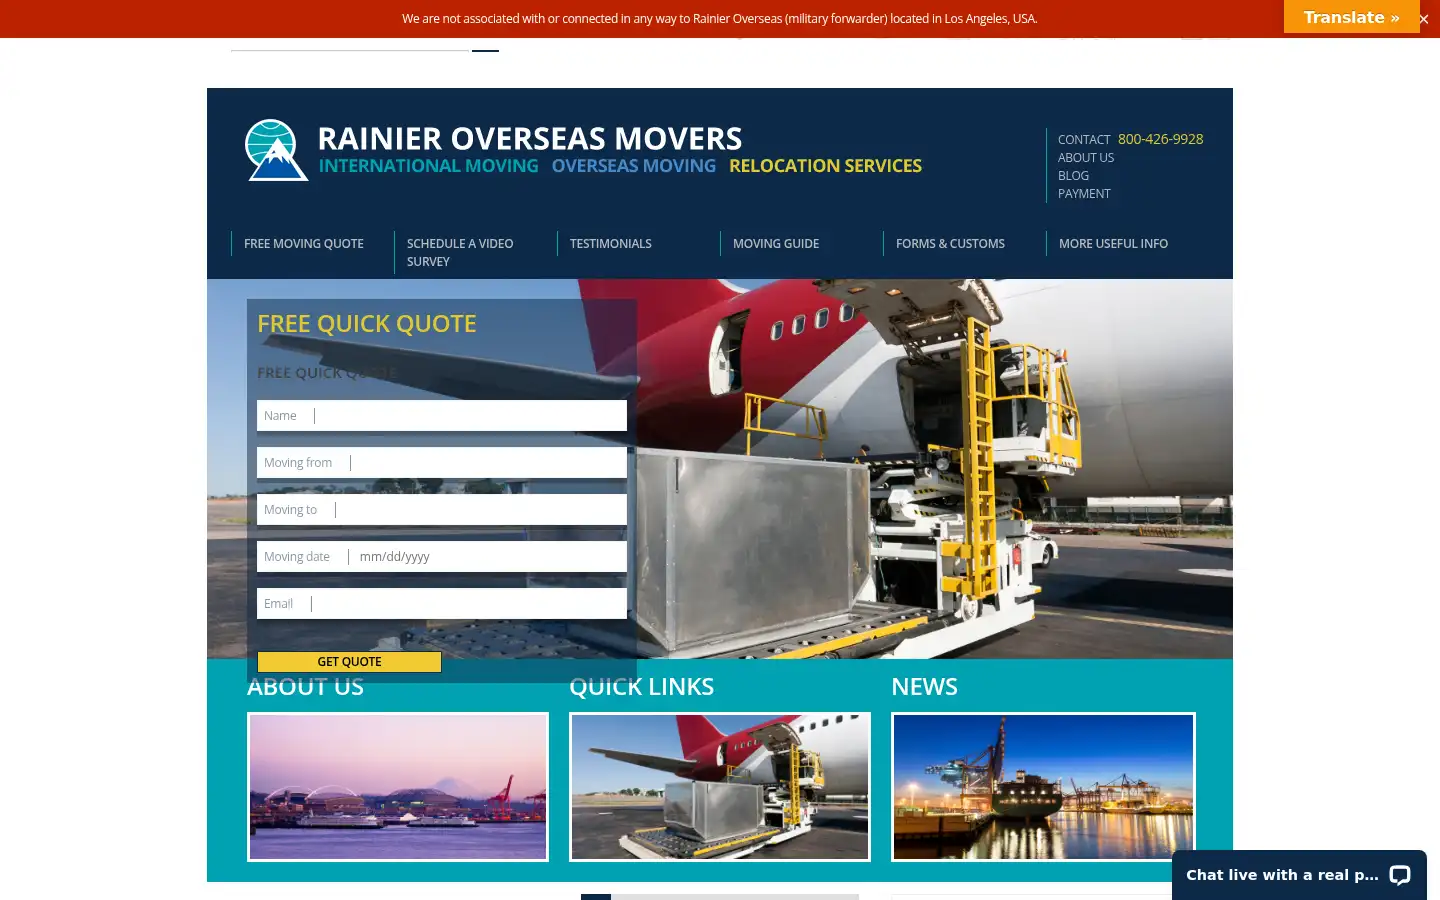Open the Quick Links airplane cargo thumbnail
Viewport: 1440px width, 900px height.
pos(720,787)
